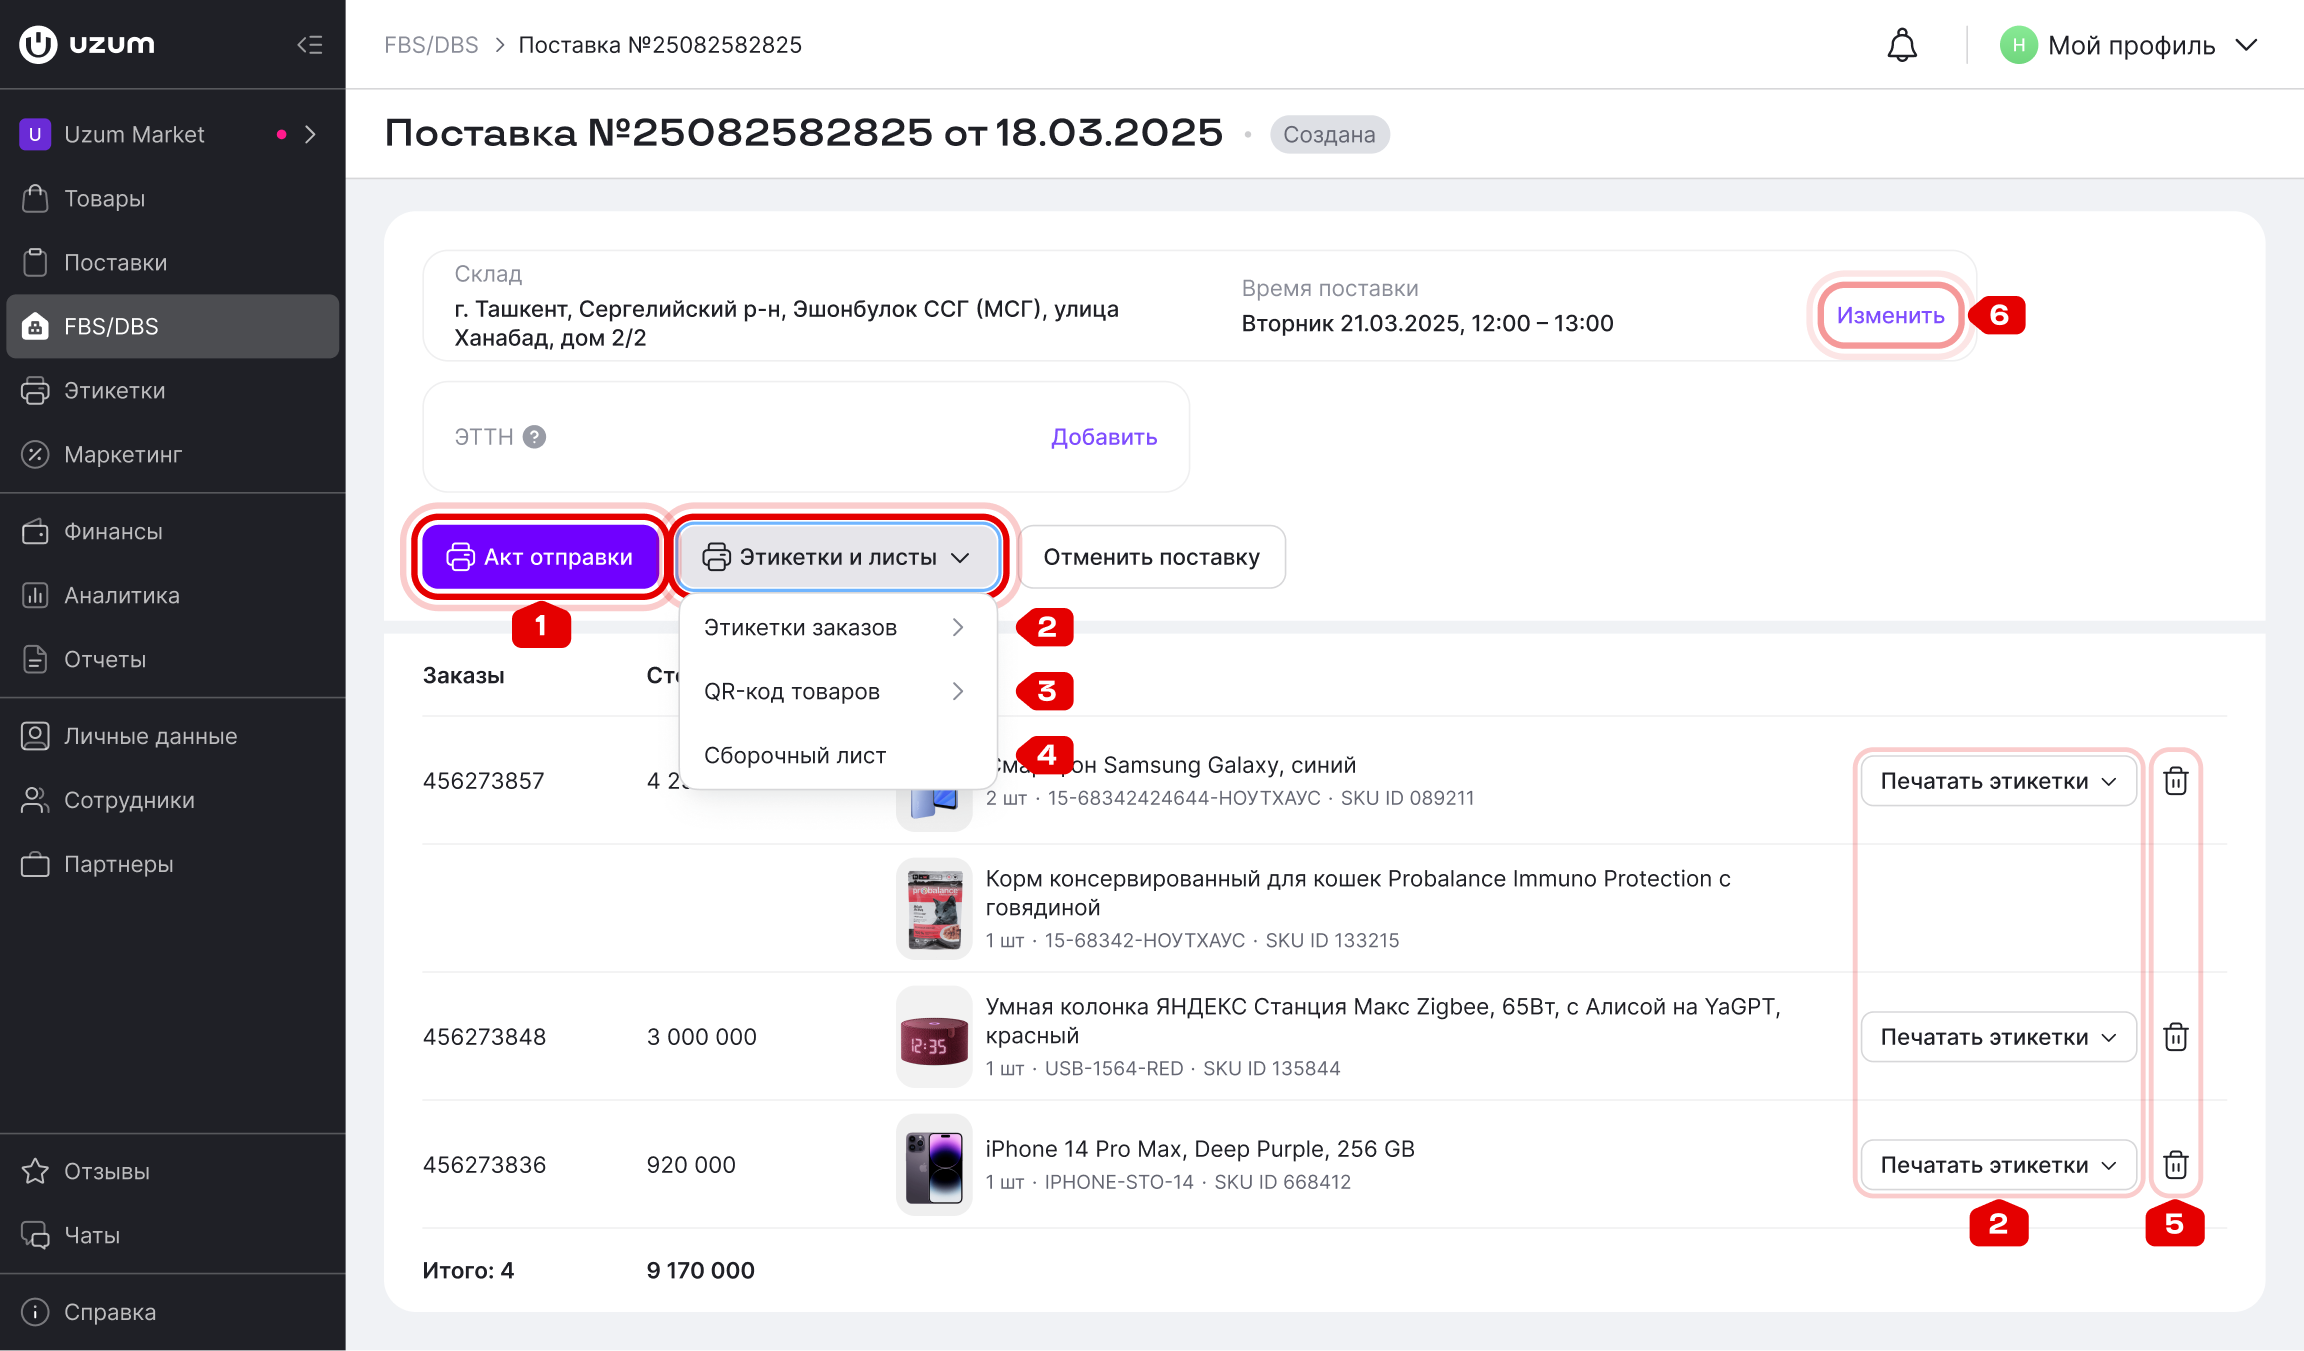Click the Создана status badge
The height and width of the screenshot is (1351, 2304).
[1329, 135]
